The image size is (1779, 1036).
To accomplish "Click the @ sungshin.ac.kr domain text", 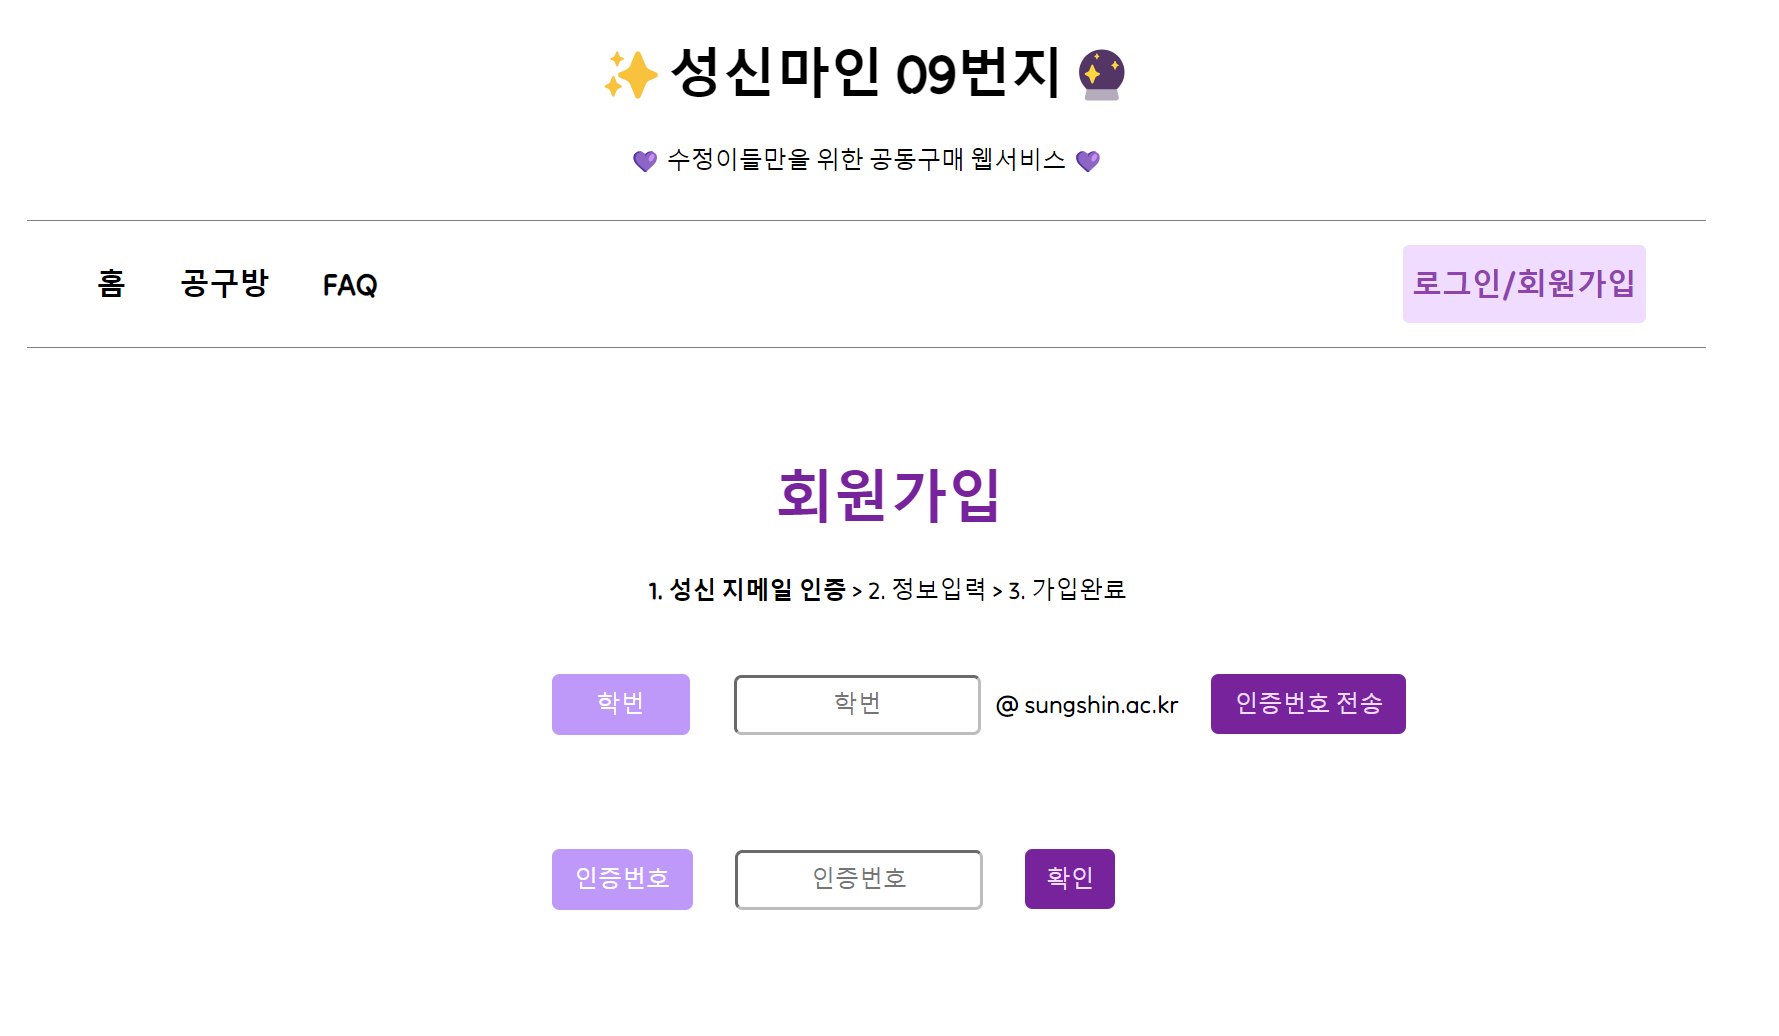I will (1089, 704).
